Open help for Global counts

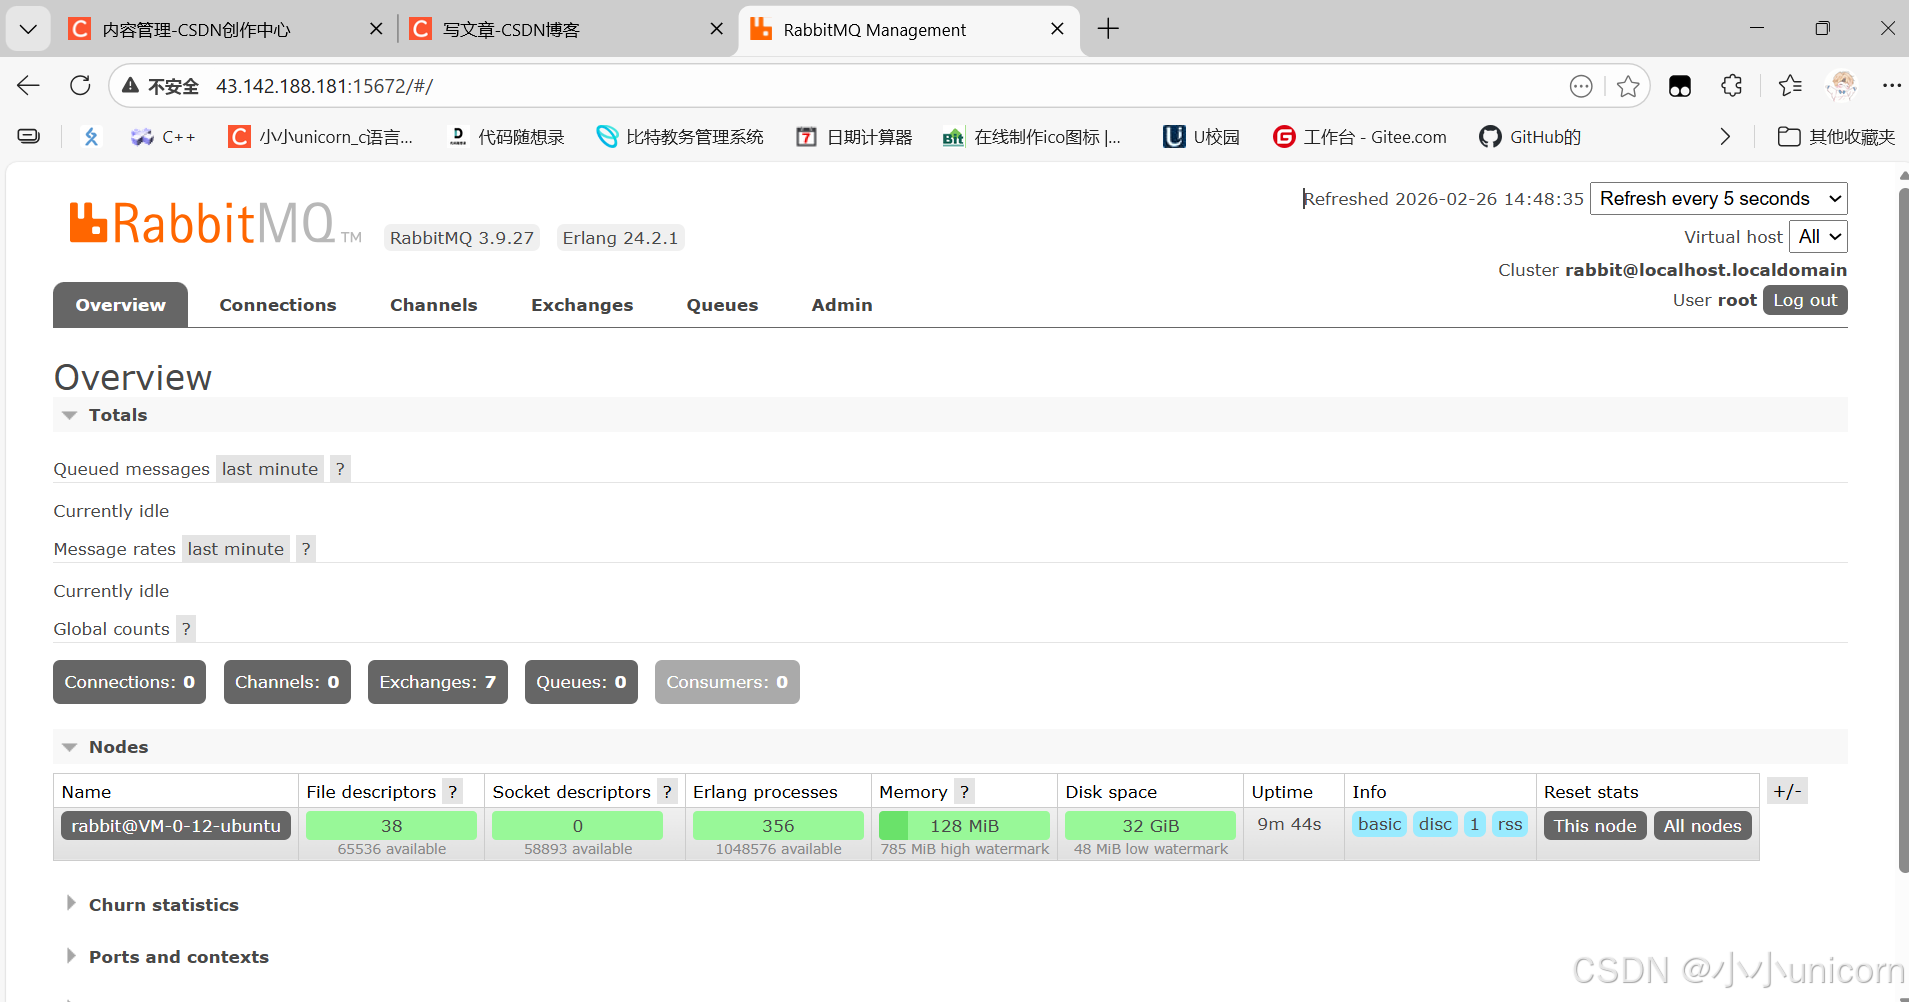[x=186, y=629]
